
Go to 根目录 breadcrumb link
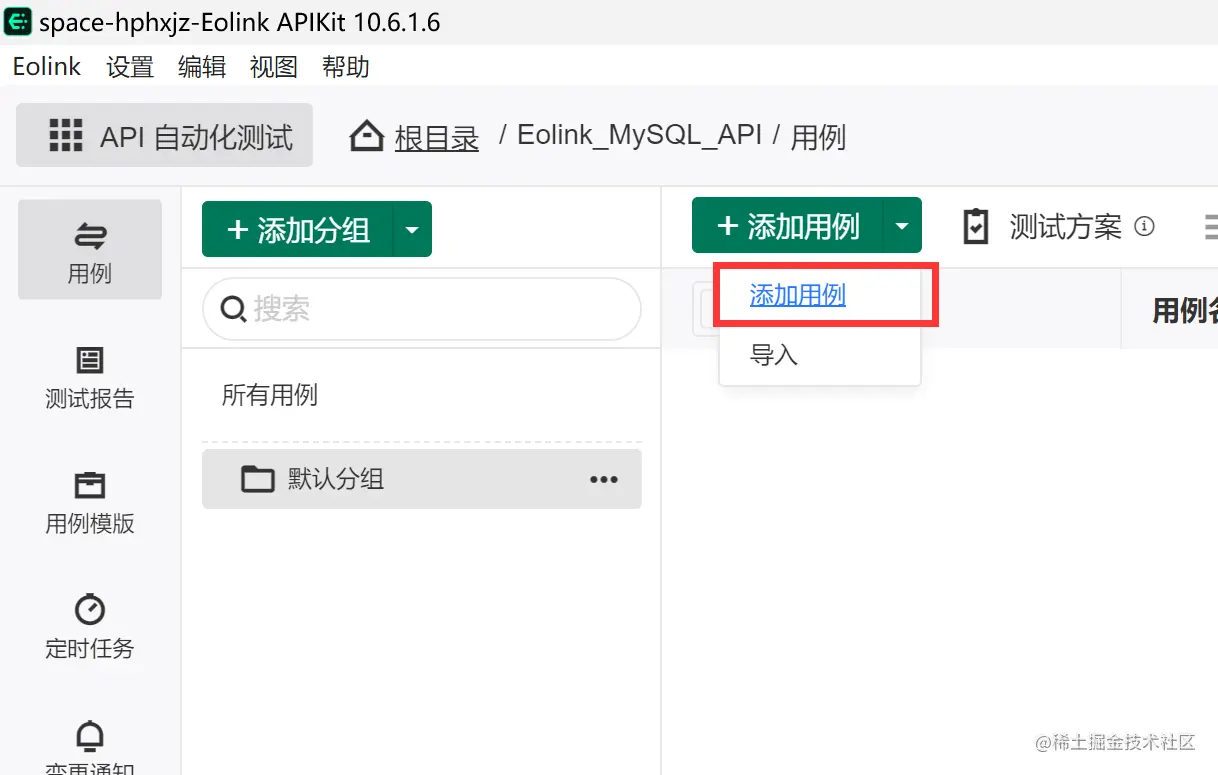pos(437,137)
